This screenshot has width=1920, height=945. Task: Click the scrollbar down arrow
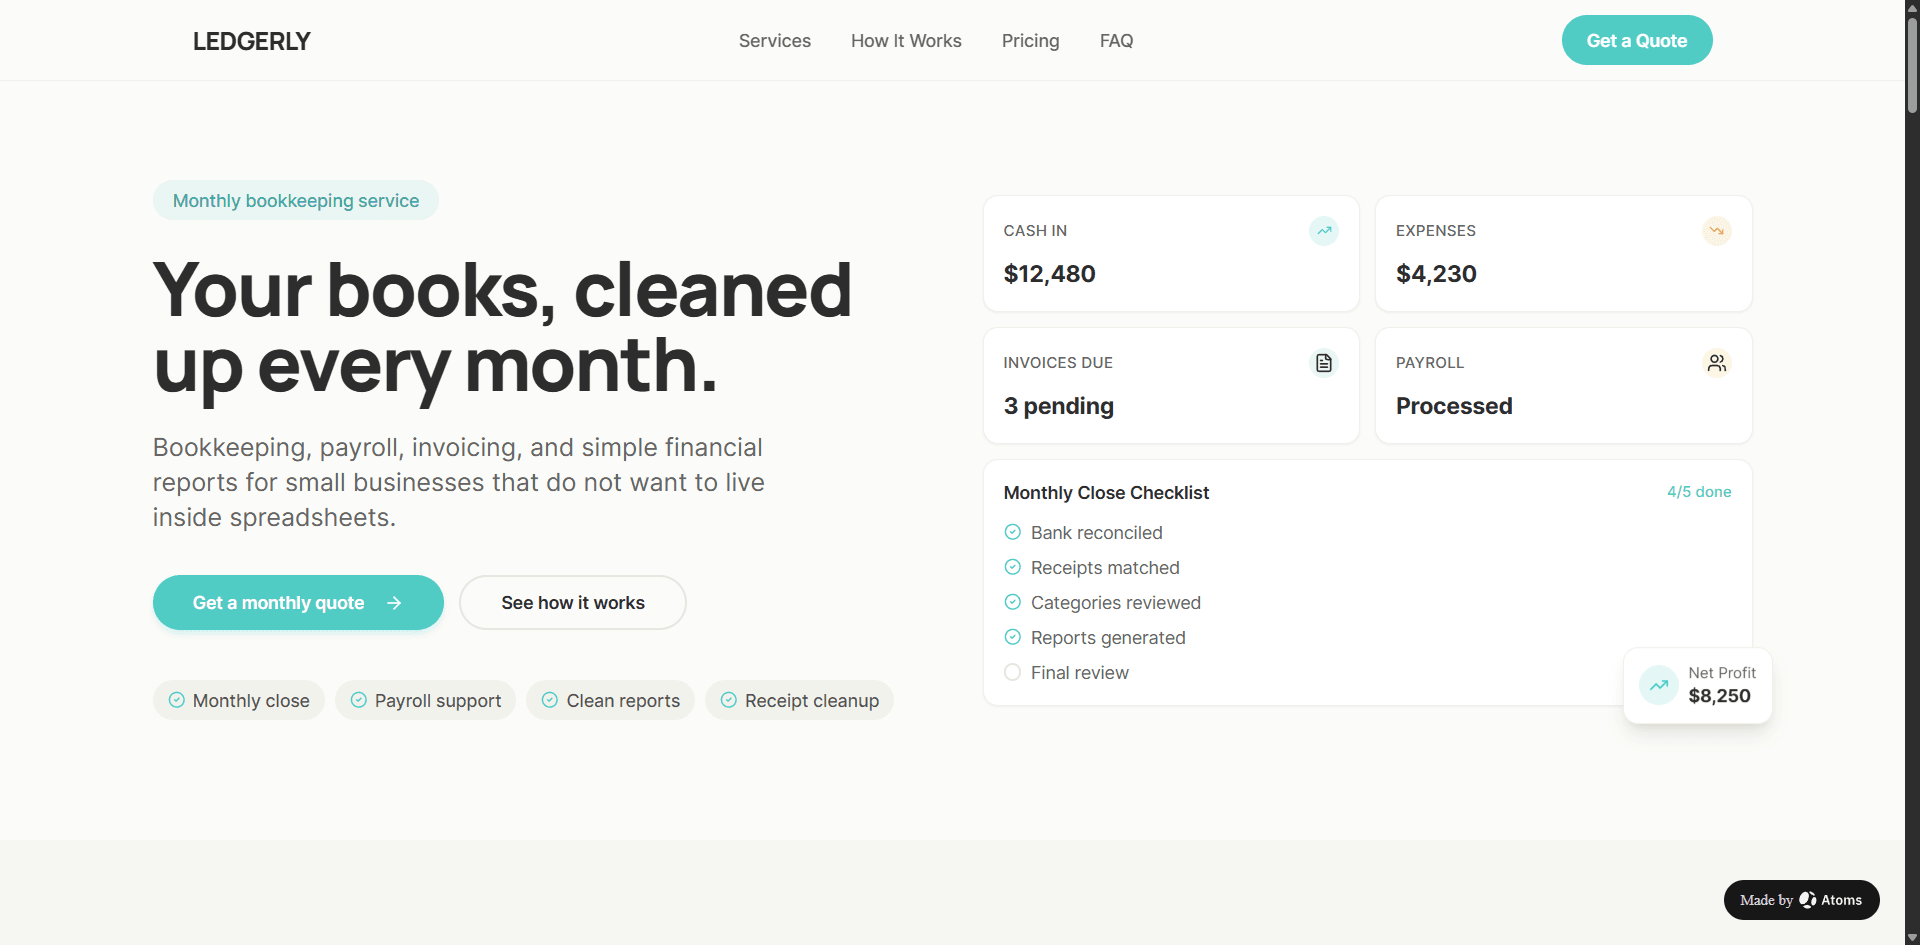coord(1912,938)
